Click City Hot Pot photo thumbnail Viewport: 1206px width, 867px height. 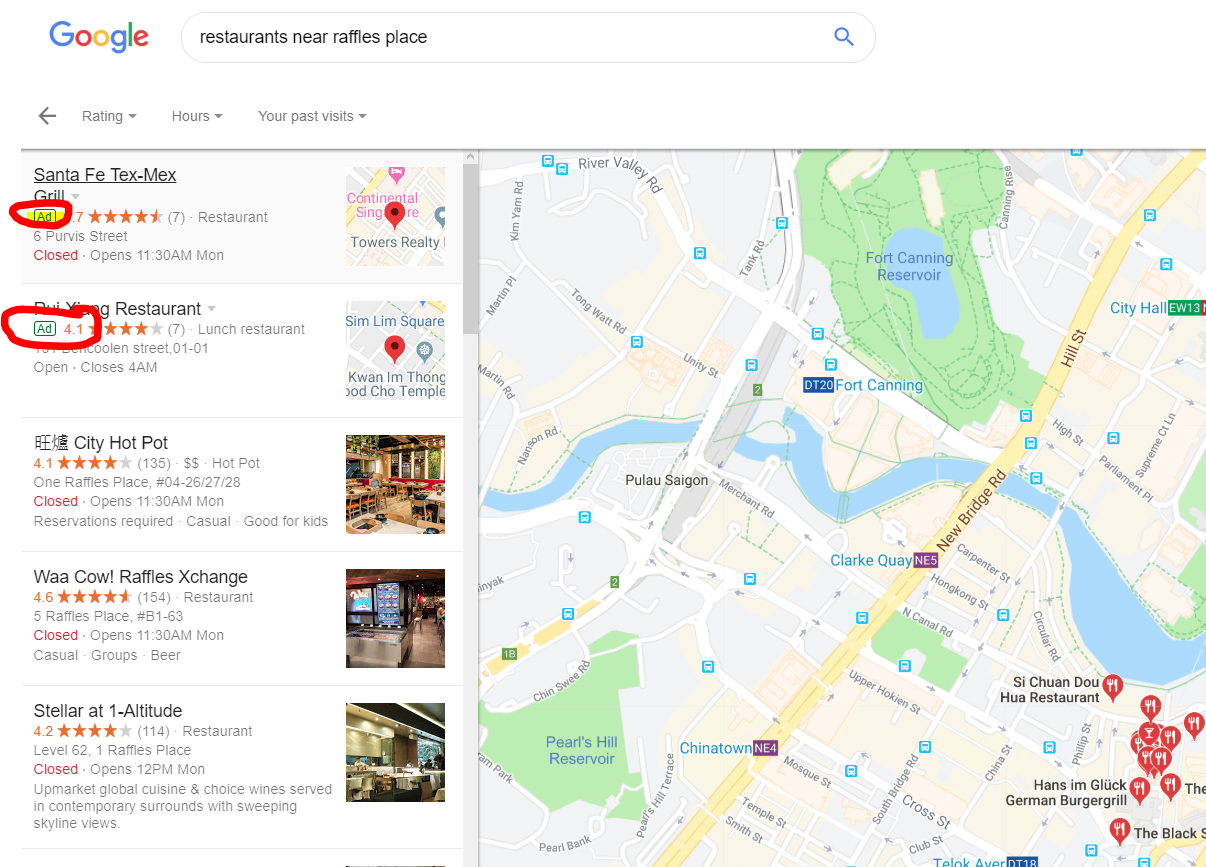click(x=395, y=484)
